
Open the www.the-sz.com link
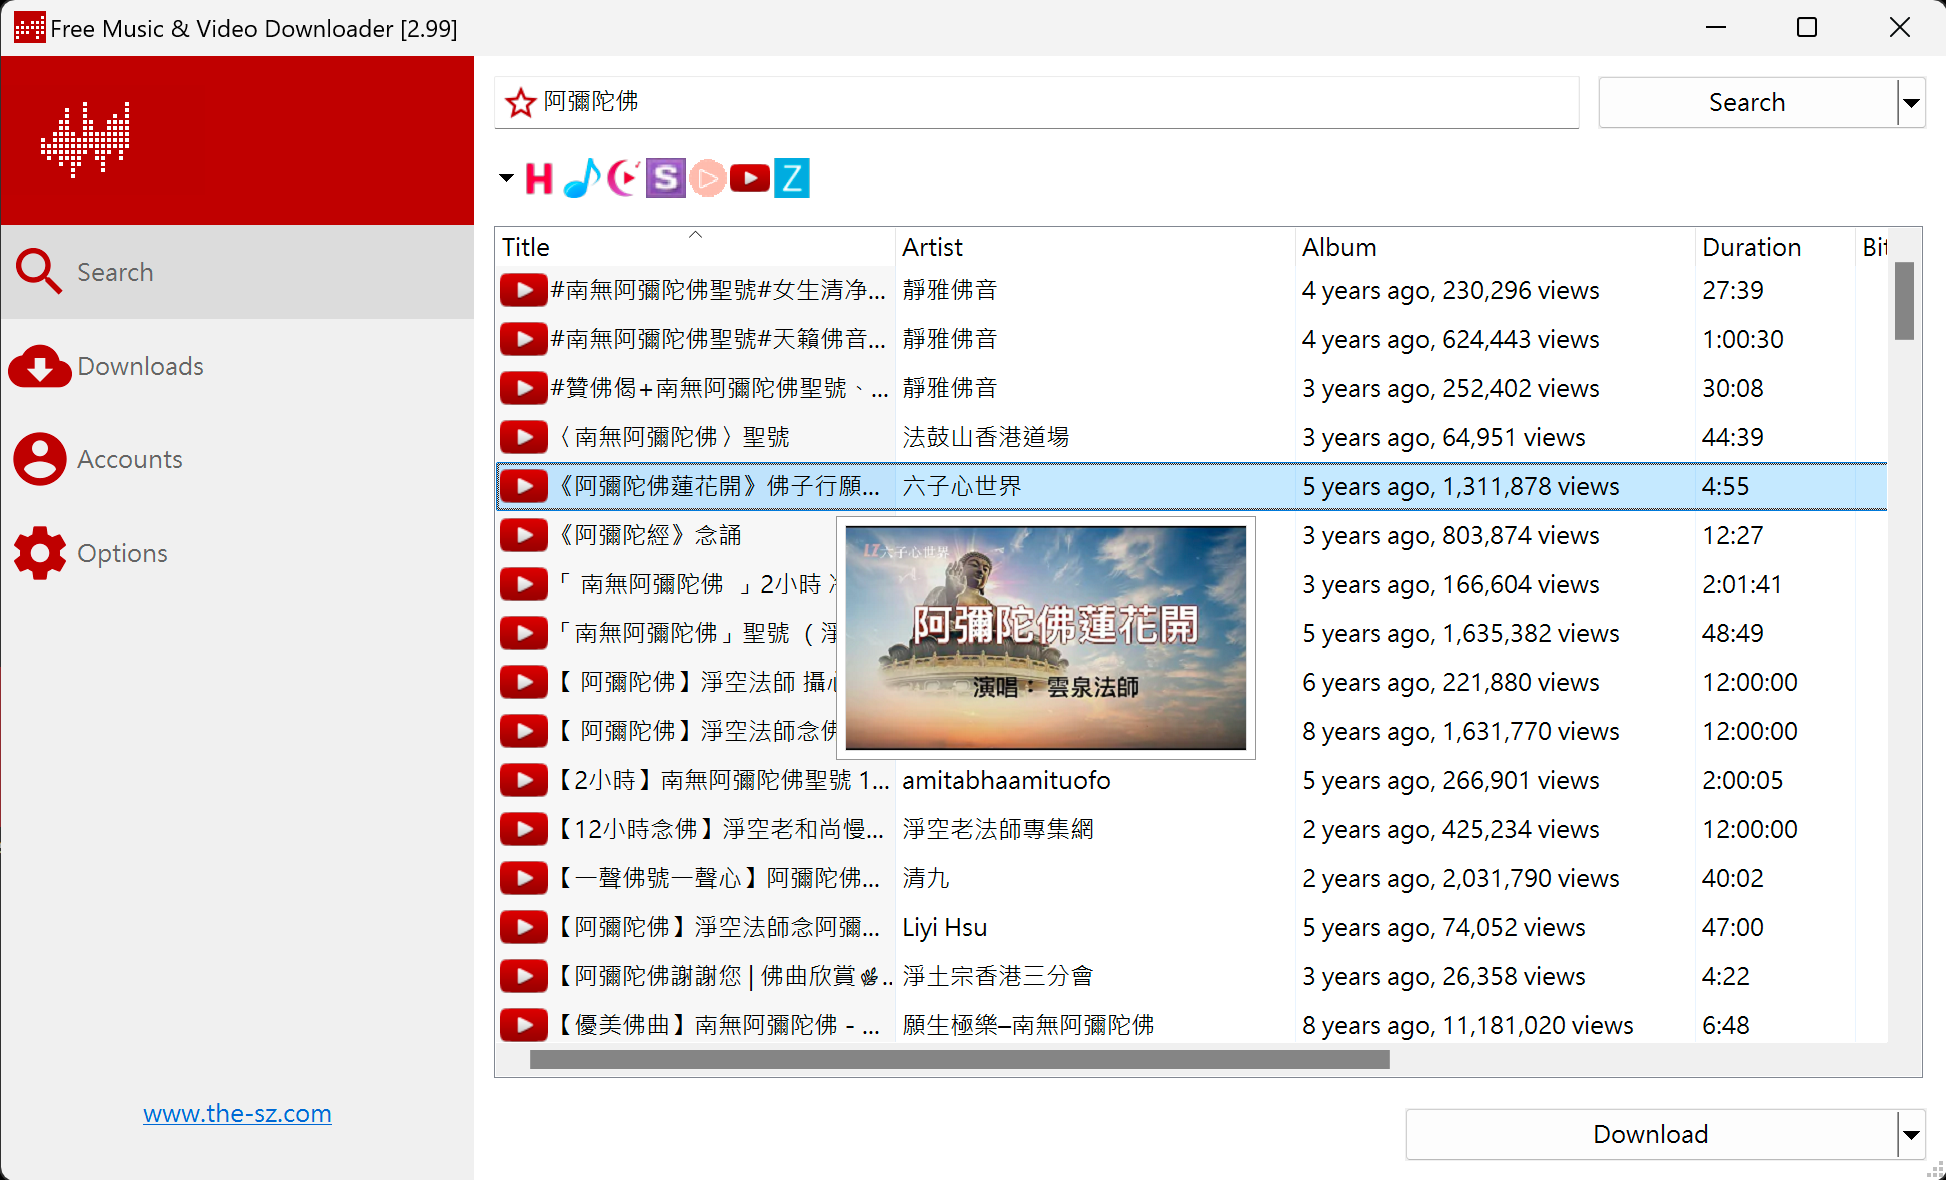click(x=237, y=1114)
